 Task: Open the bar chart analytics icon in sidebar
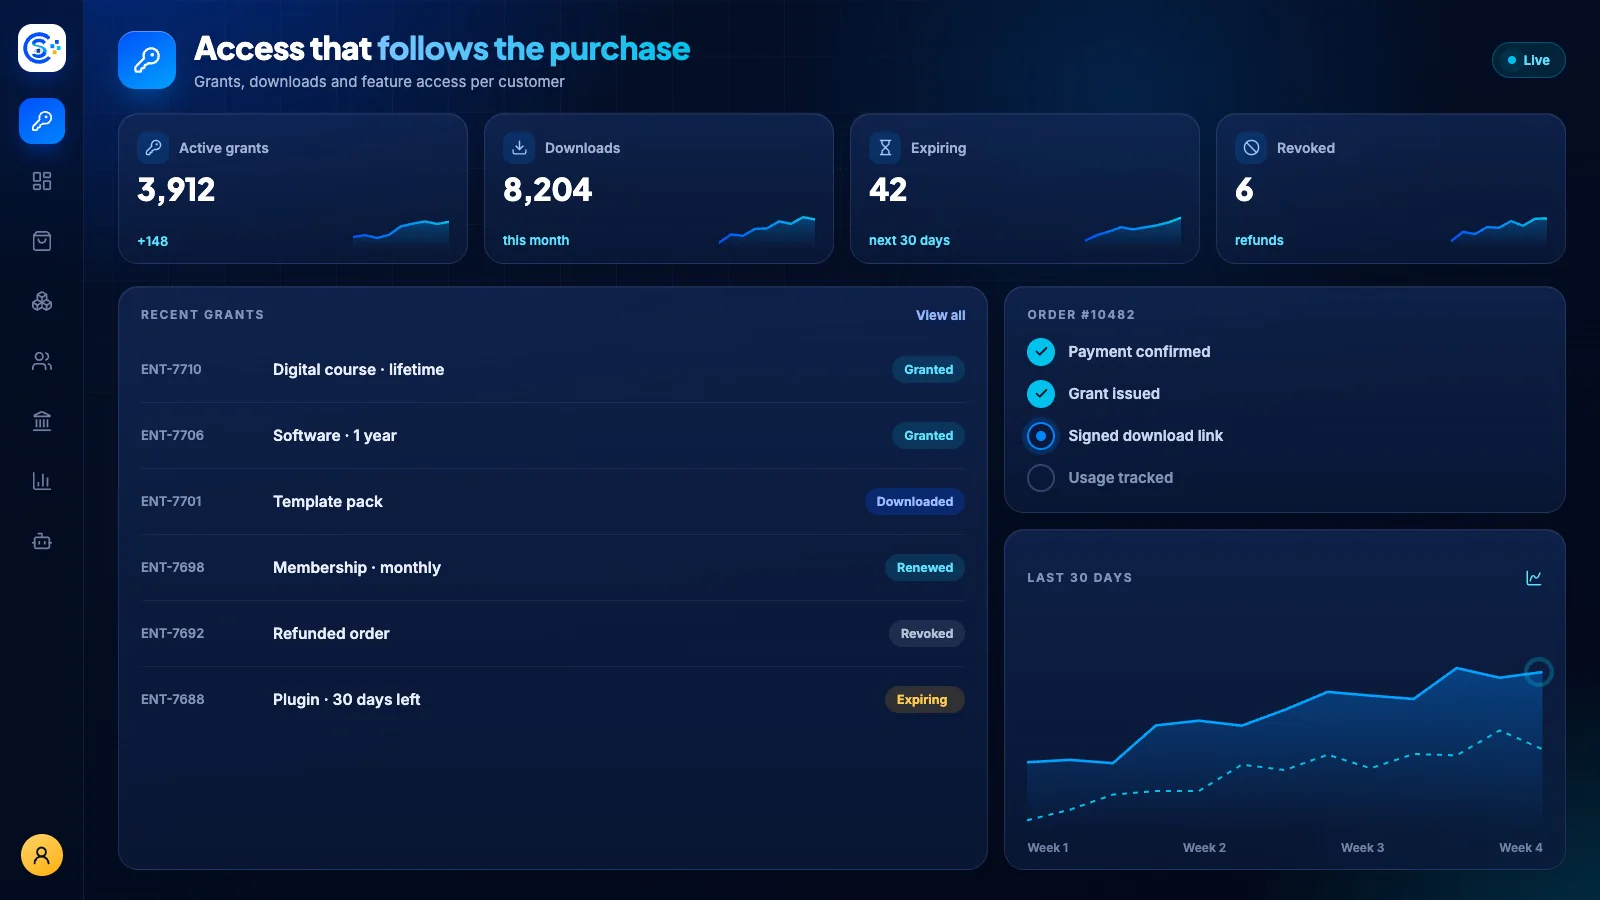[42, 481]
